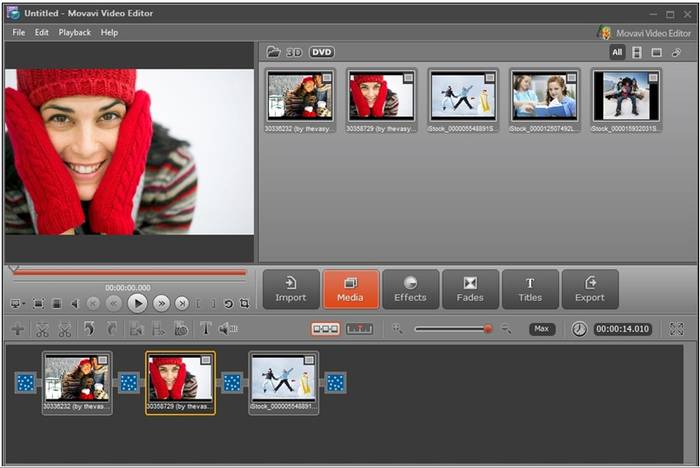Viewport: 700px width, 468px height.
Task: Expand the preview display options dropdown
Action: [x=17, y=303]
